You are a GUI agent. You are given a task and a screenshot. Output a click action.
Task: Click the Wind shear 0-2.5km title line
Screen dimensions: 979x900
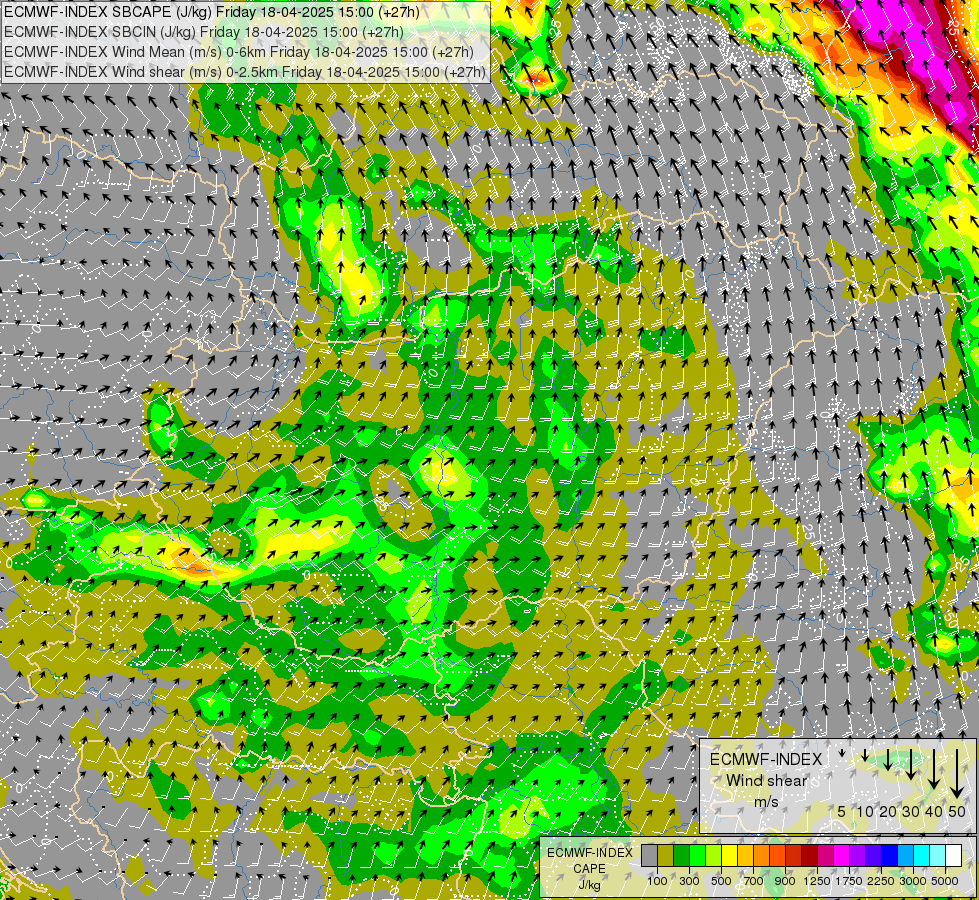point(245,72)
